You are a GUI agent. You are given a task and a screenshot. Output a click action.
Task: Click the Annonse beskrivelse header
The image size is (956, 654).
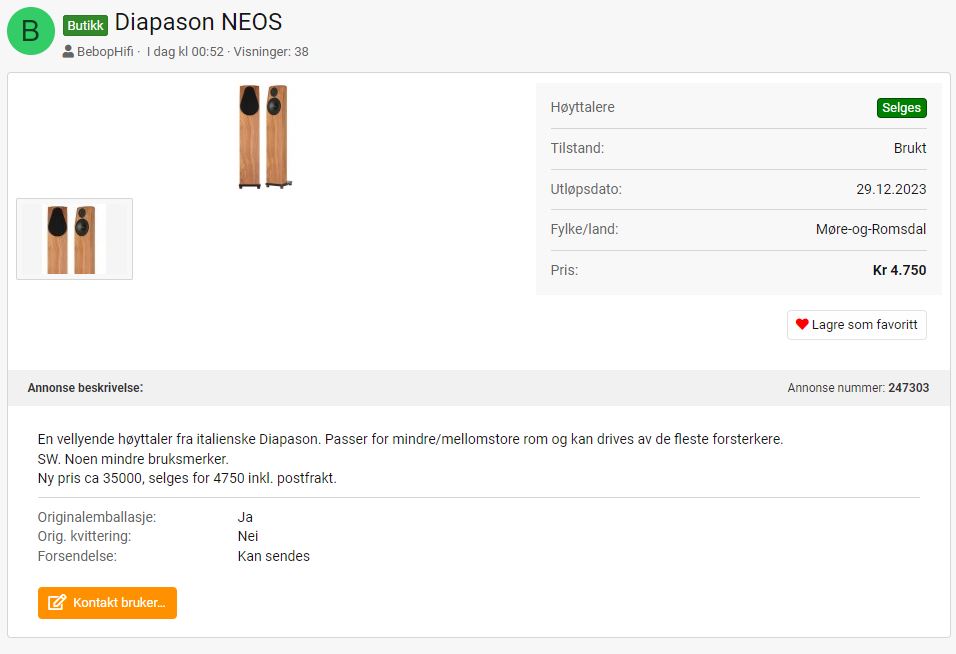tap(85, 388)
